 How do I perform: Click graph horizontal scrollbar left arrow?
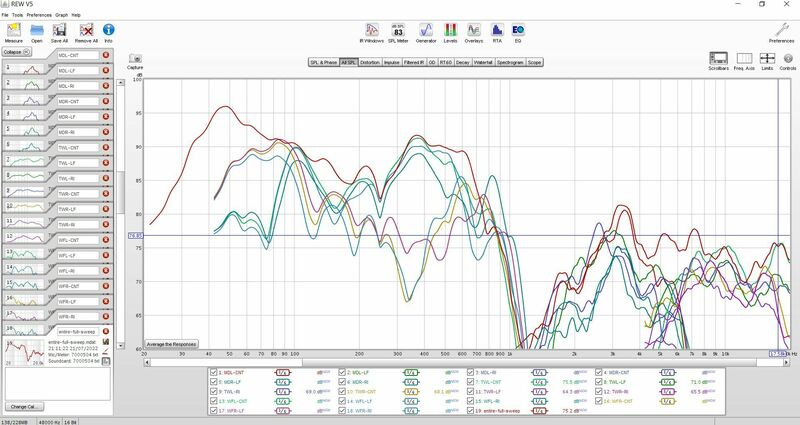147,362
